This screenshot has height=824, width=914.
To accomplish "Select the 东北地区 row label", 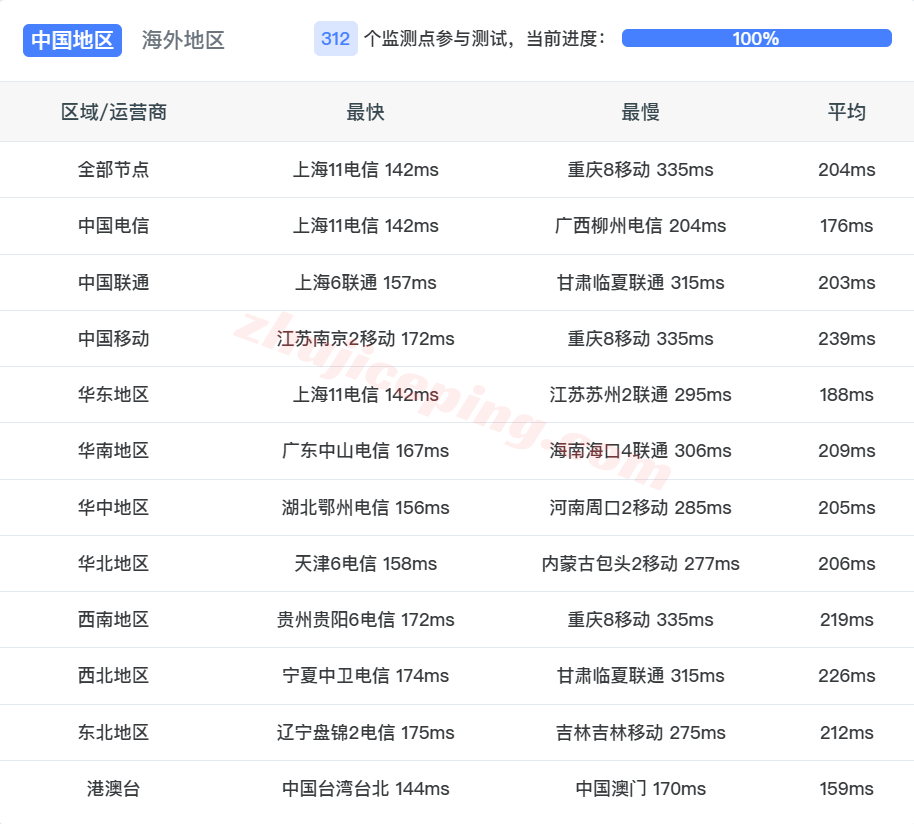I will (114, 733).
